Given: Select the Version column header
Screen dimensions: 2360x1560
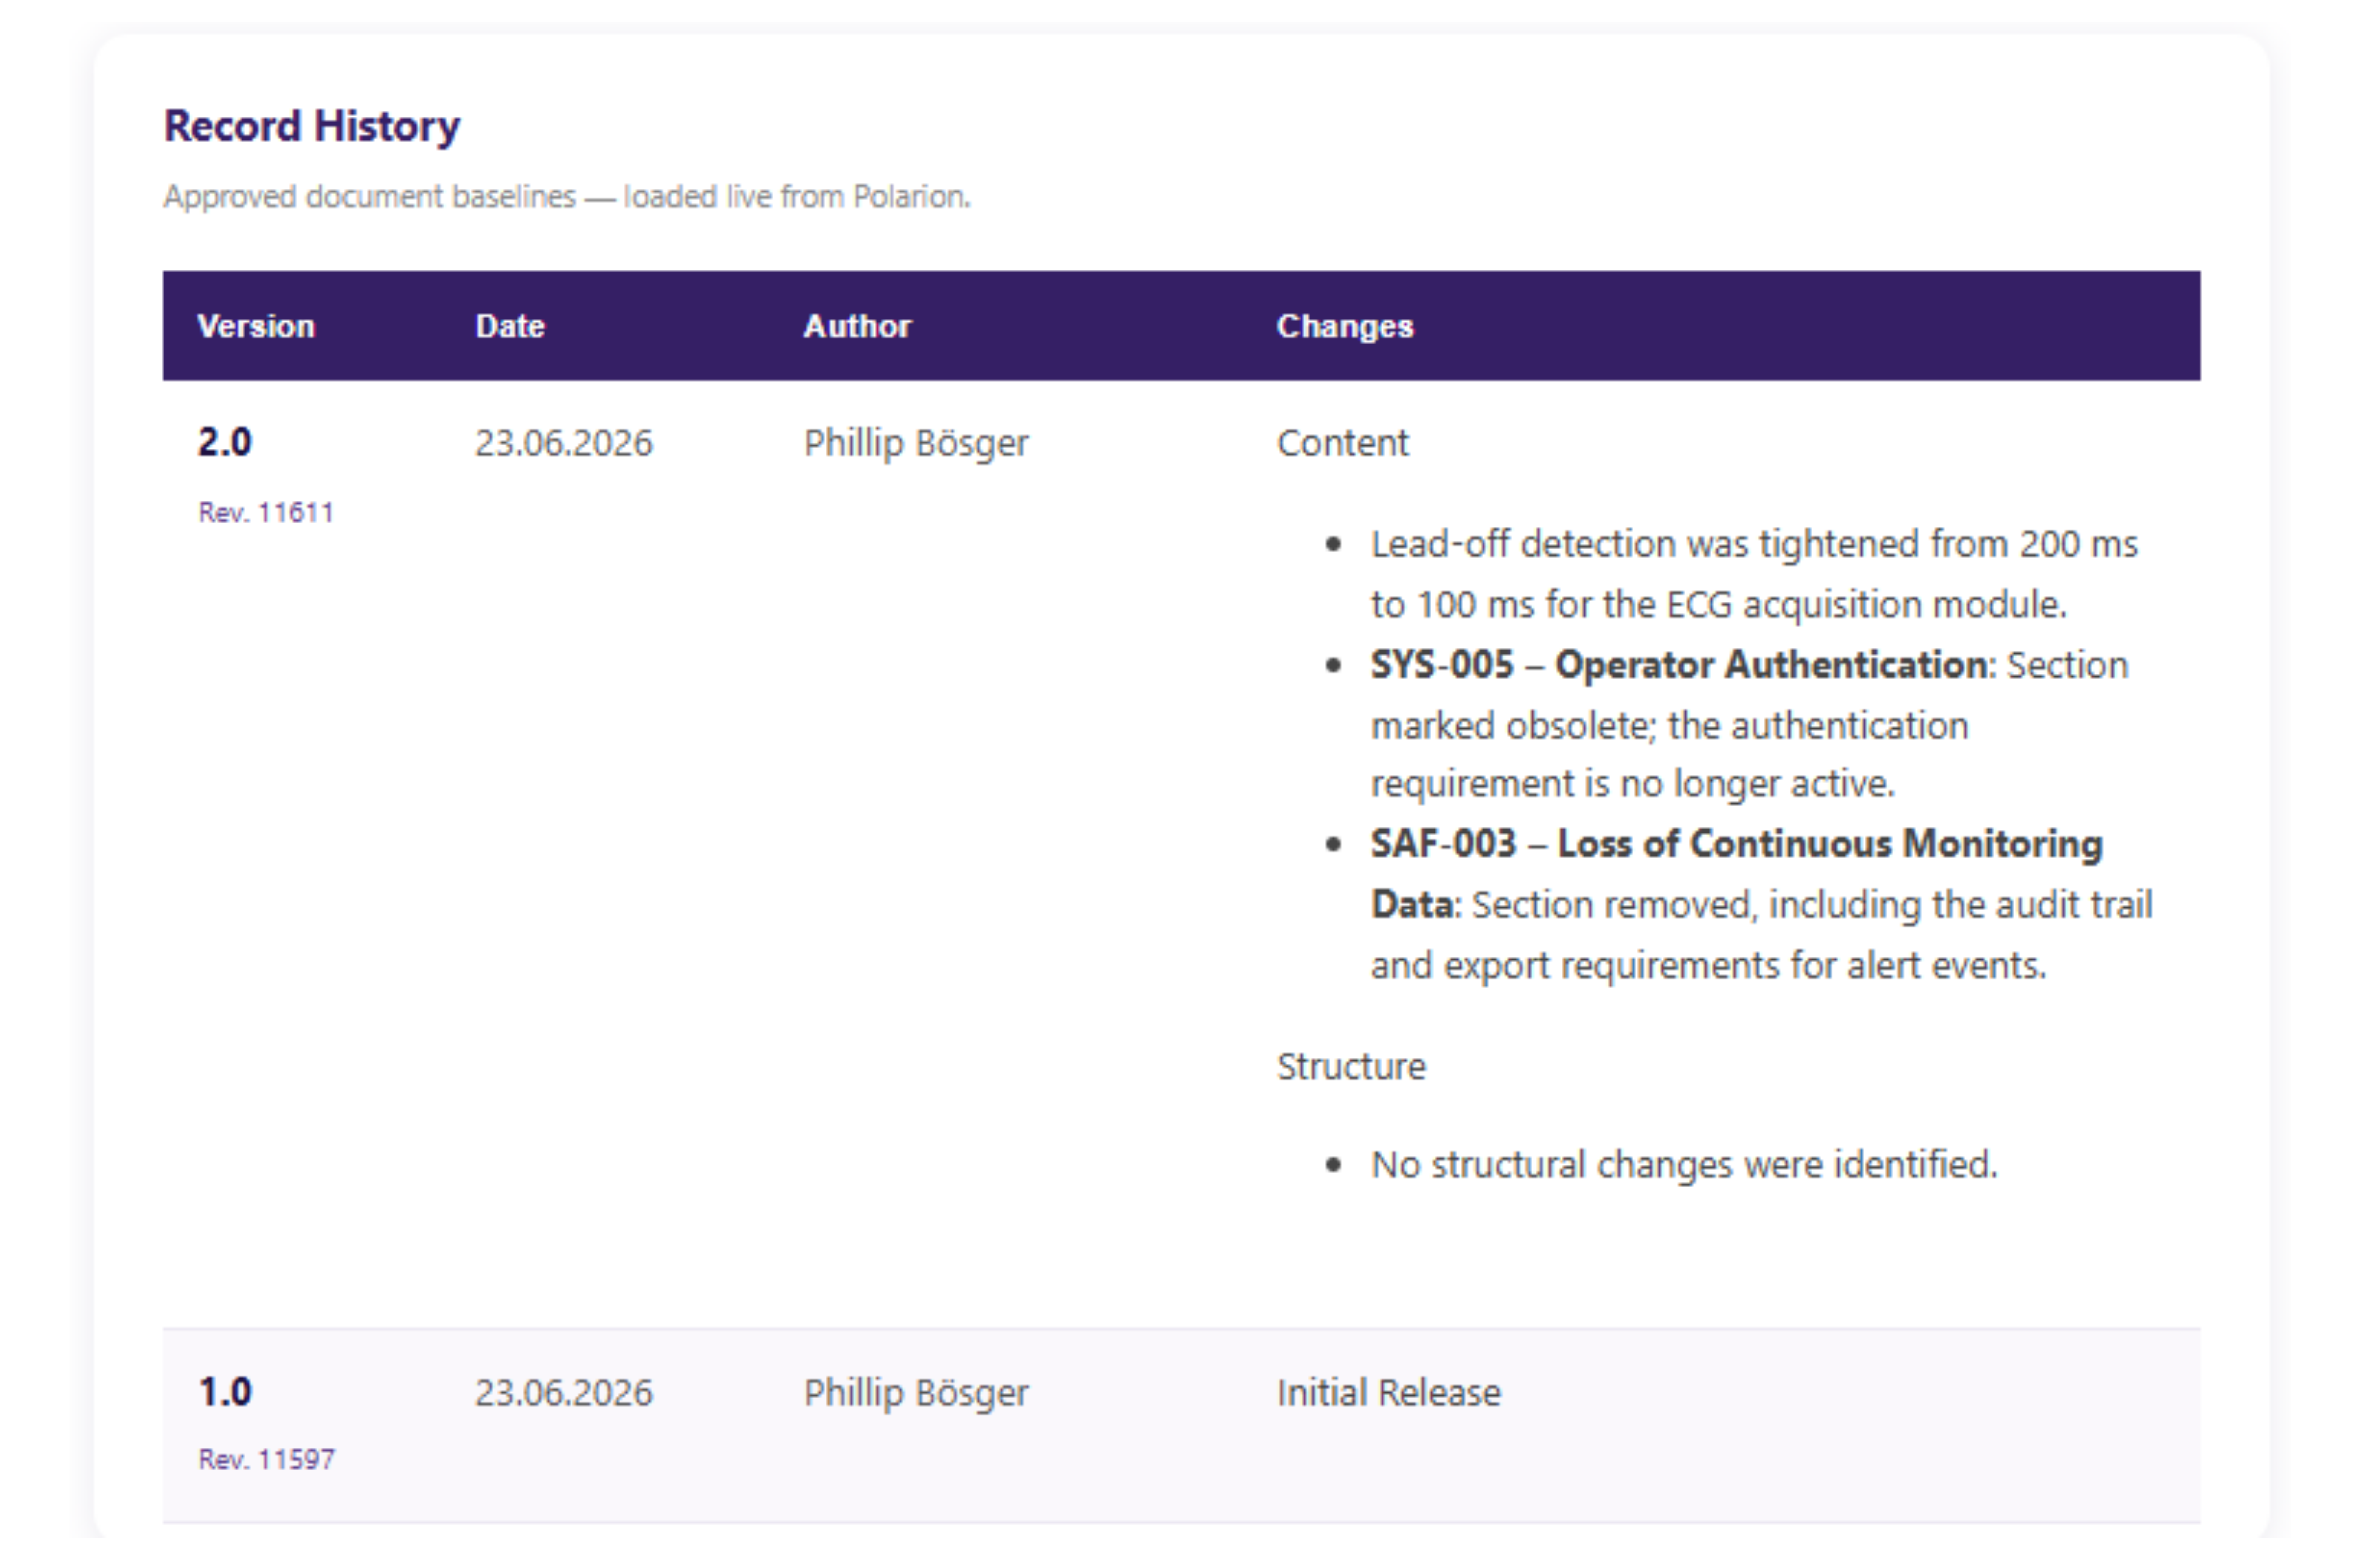Looking at the screenshot, I should (256, 327).
